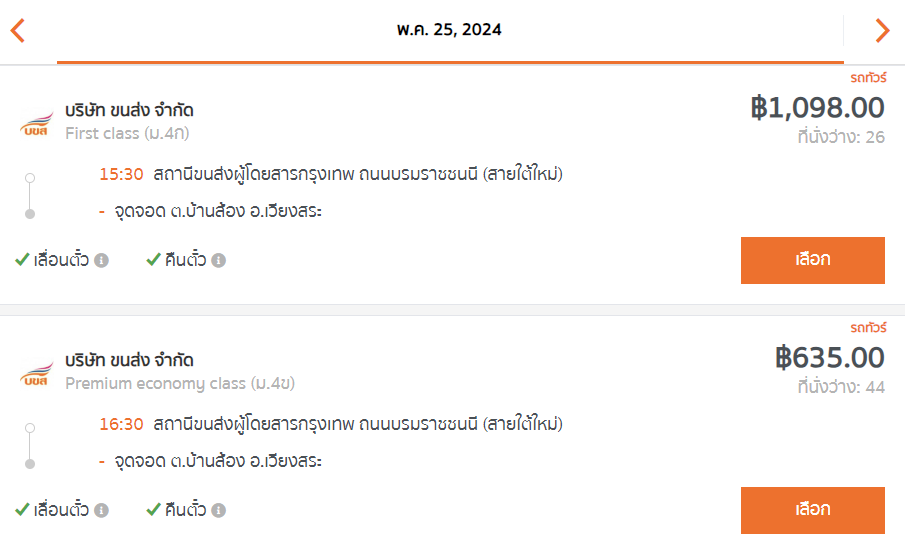Screen dimensions: 905x546
Task: Click the 16:30 departure time
Action: coord(121,424)
